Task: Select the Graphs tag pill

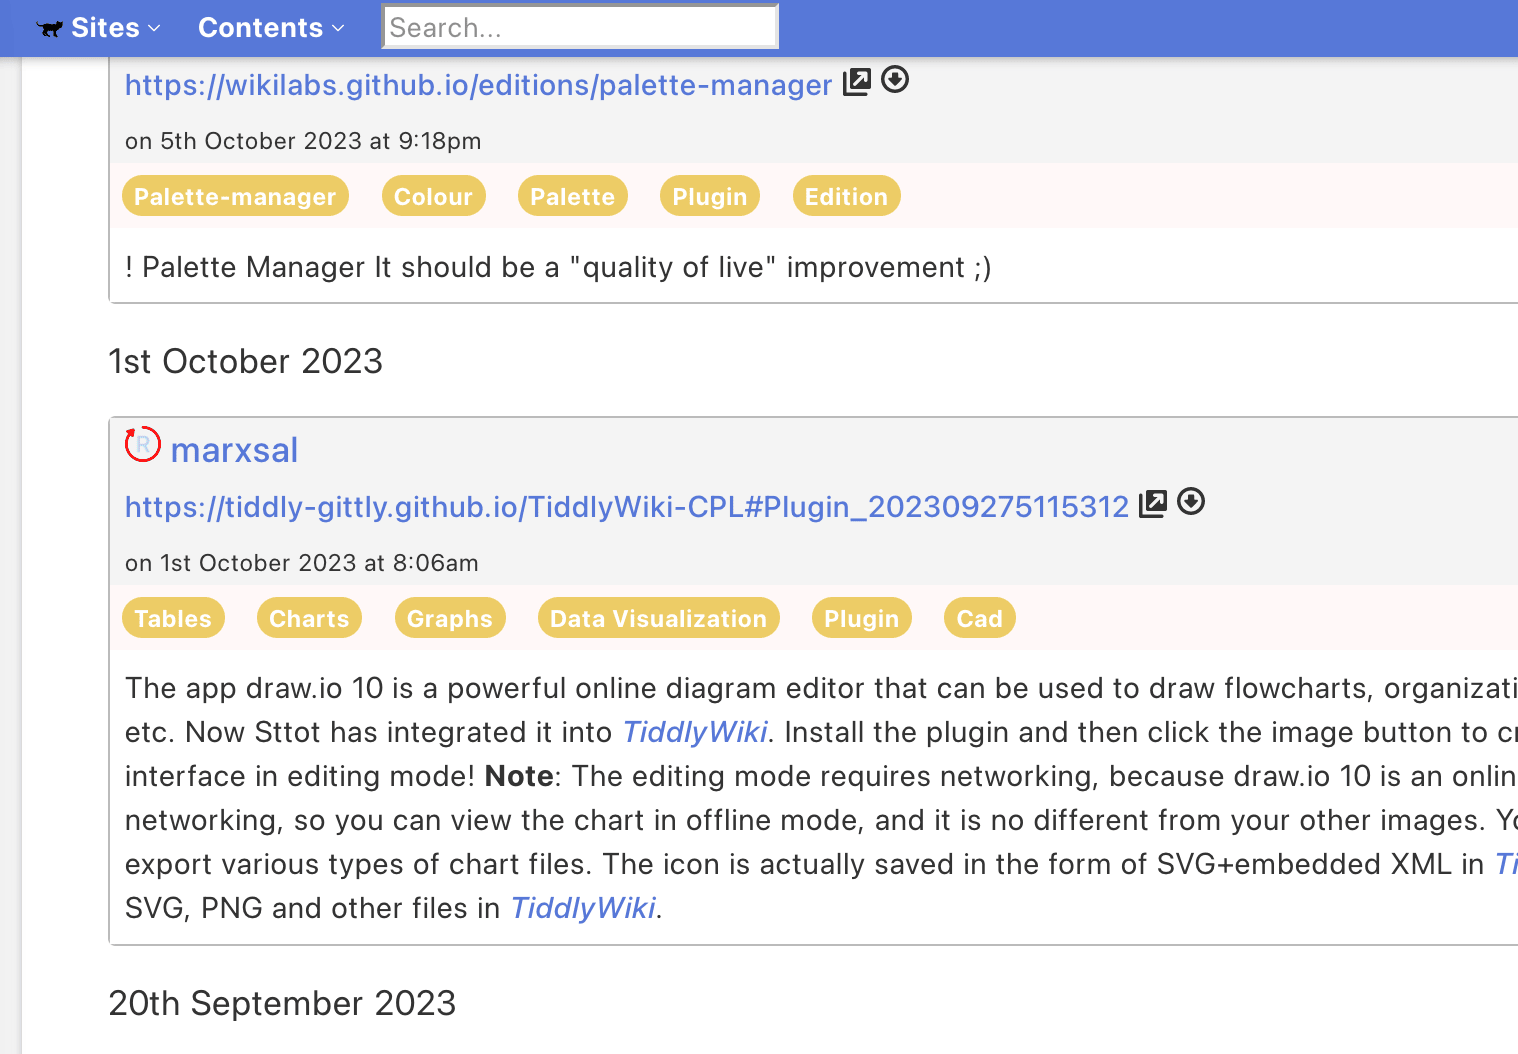Action: click(x=450, y=619)
